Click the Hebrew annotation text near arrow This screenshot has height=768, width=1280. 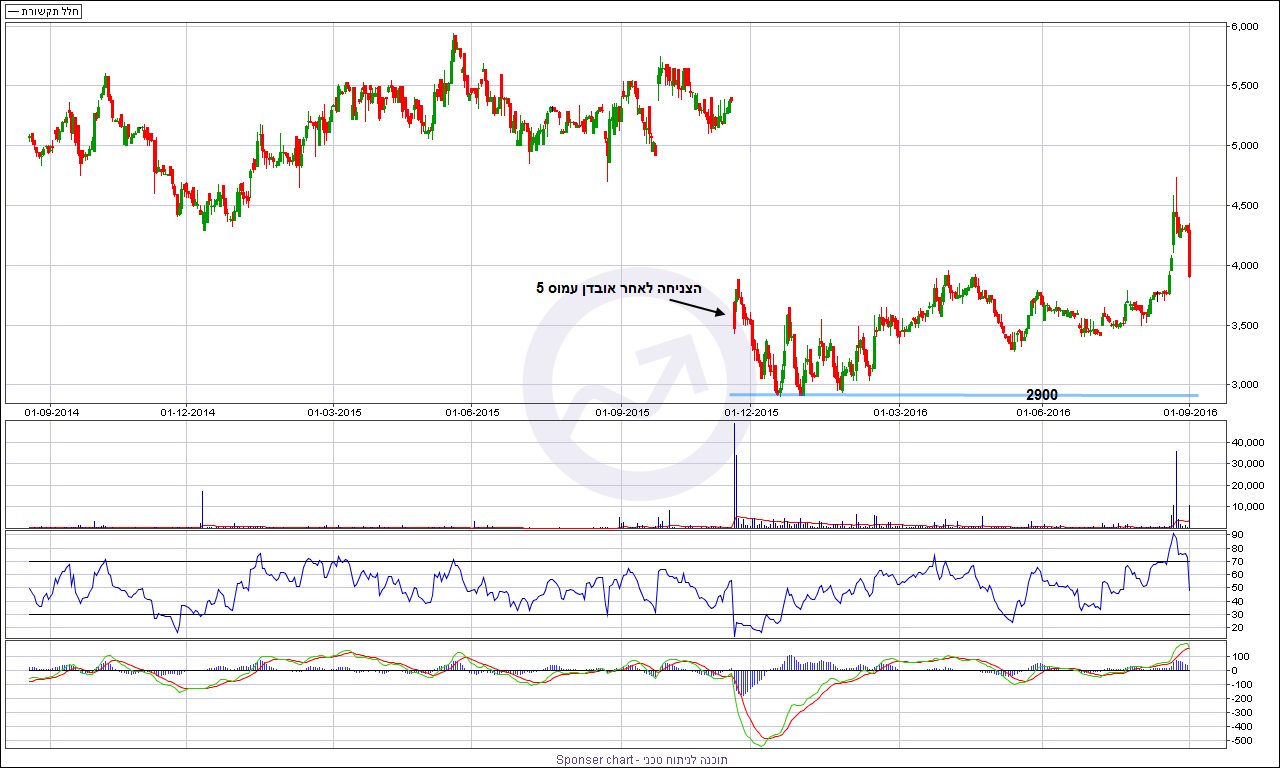[618, 288]
